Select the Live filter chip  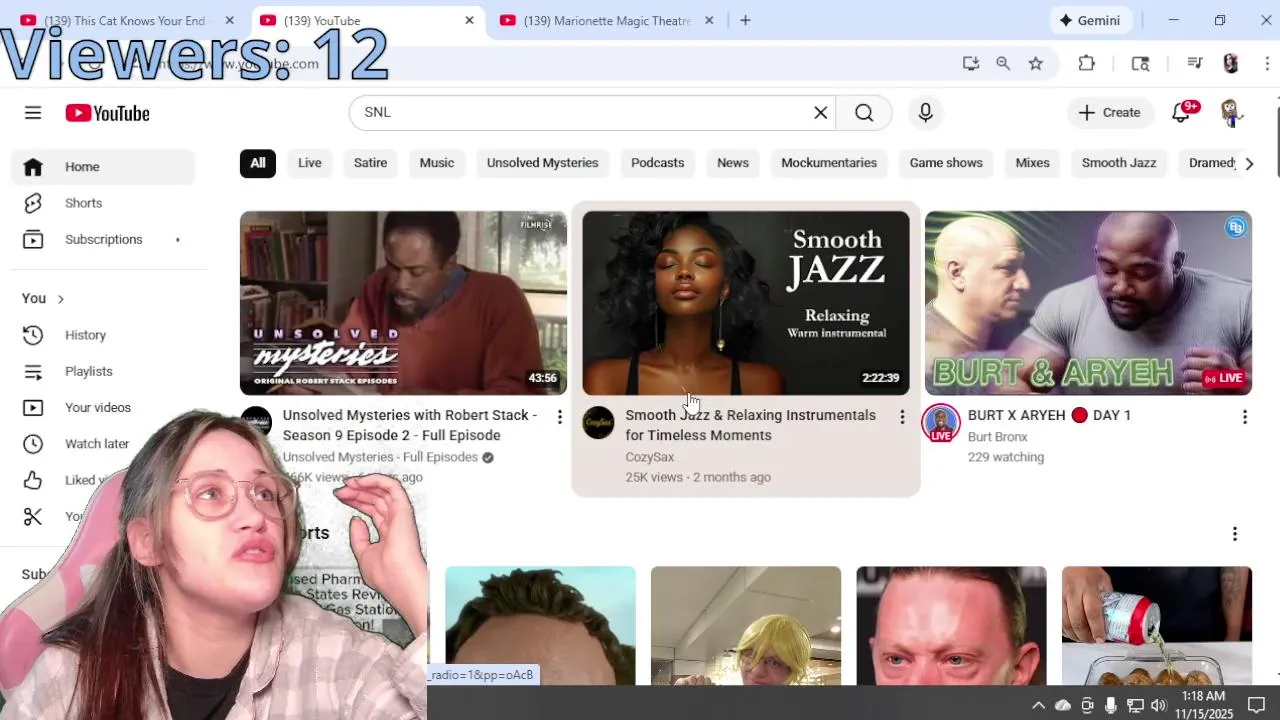click(x=310, y=163)
